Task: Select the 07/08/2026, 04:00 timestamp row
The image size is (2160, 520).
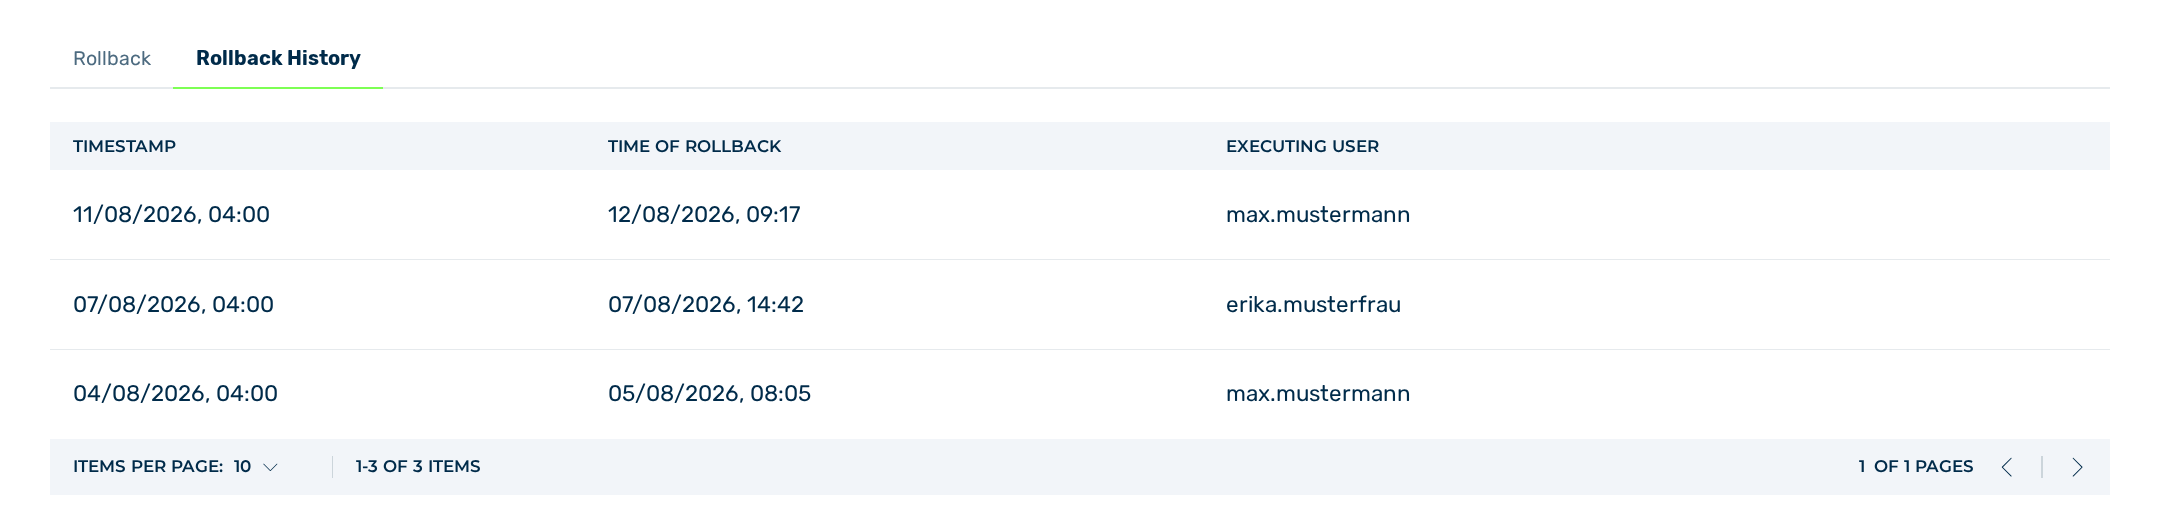Action: (1080, 304)
